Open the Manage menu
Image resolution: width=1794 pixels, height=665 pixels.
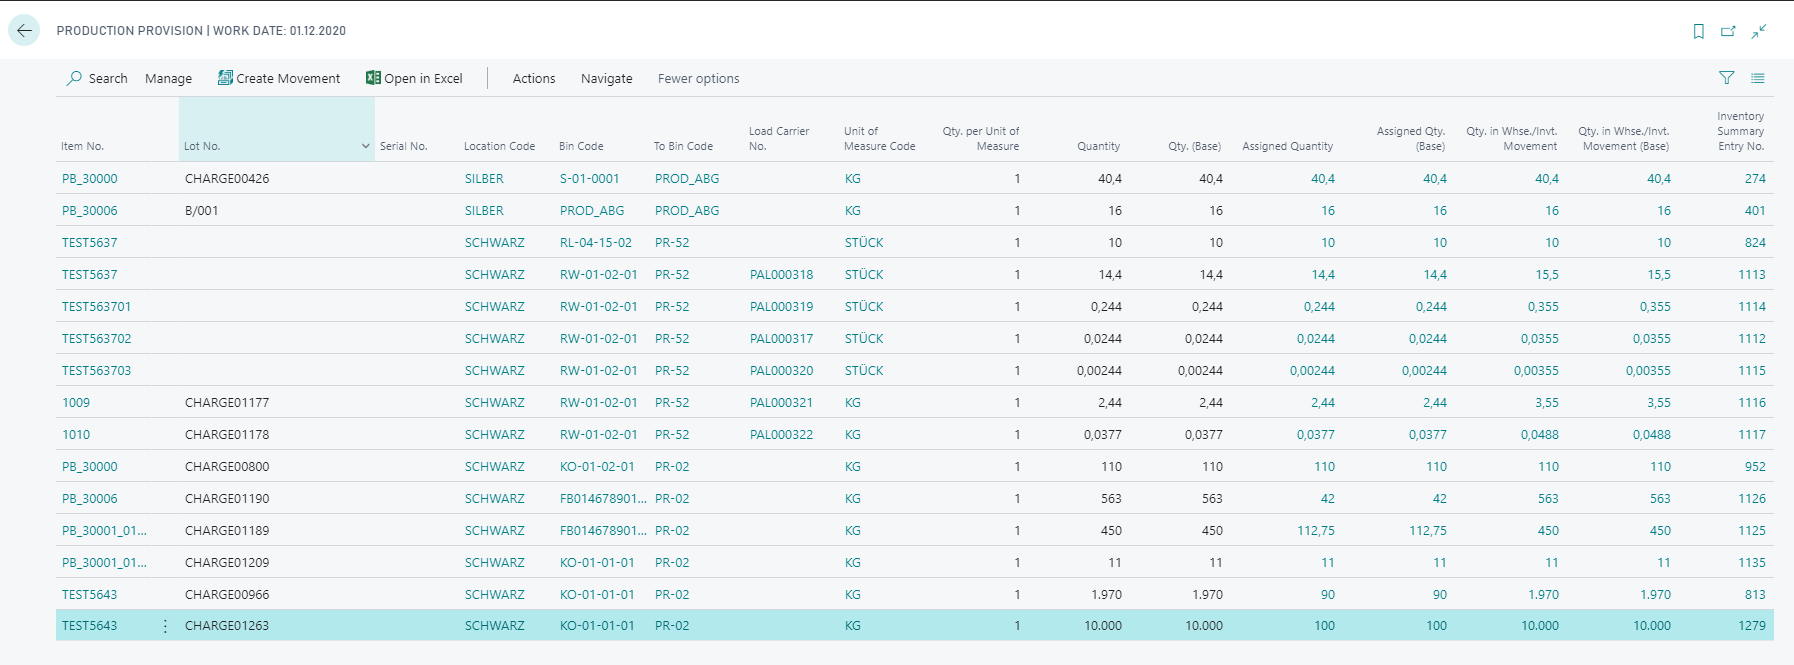tap(168, 78)
